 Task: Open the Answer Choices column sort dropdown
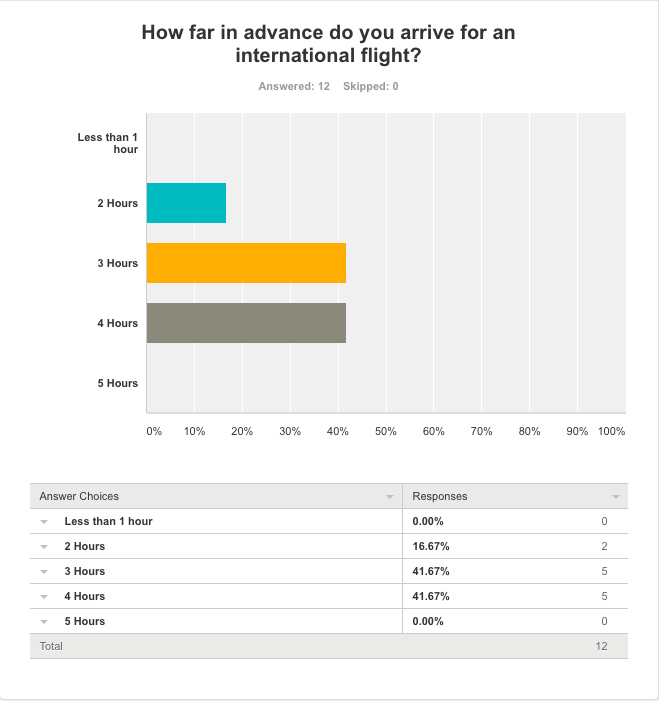tap(389, 497)
